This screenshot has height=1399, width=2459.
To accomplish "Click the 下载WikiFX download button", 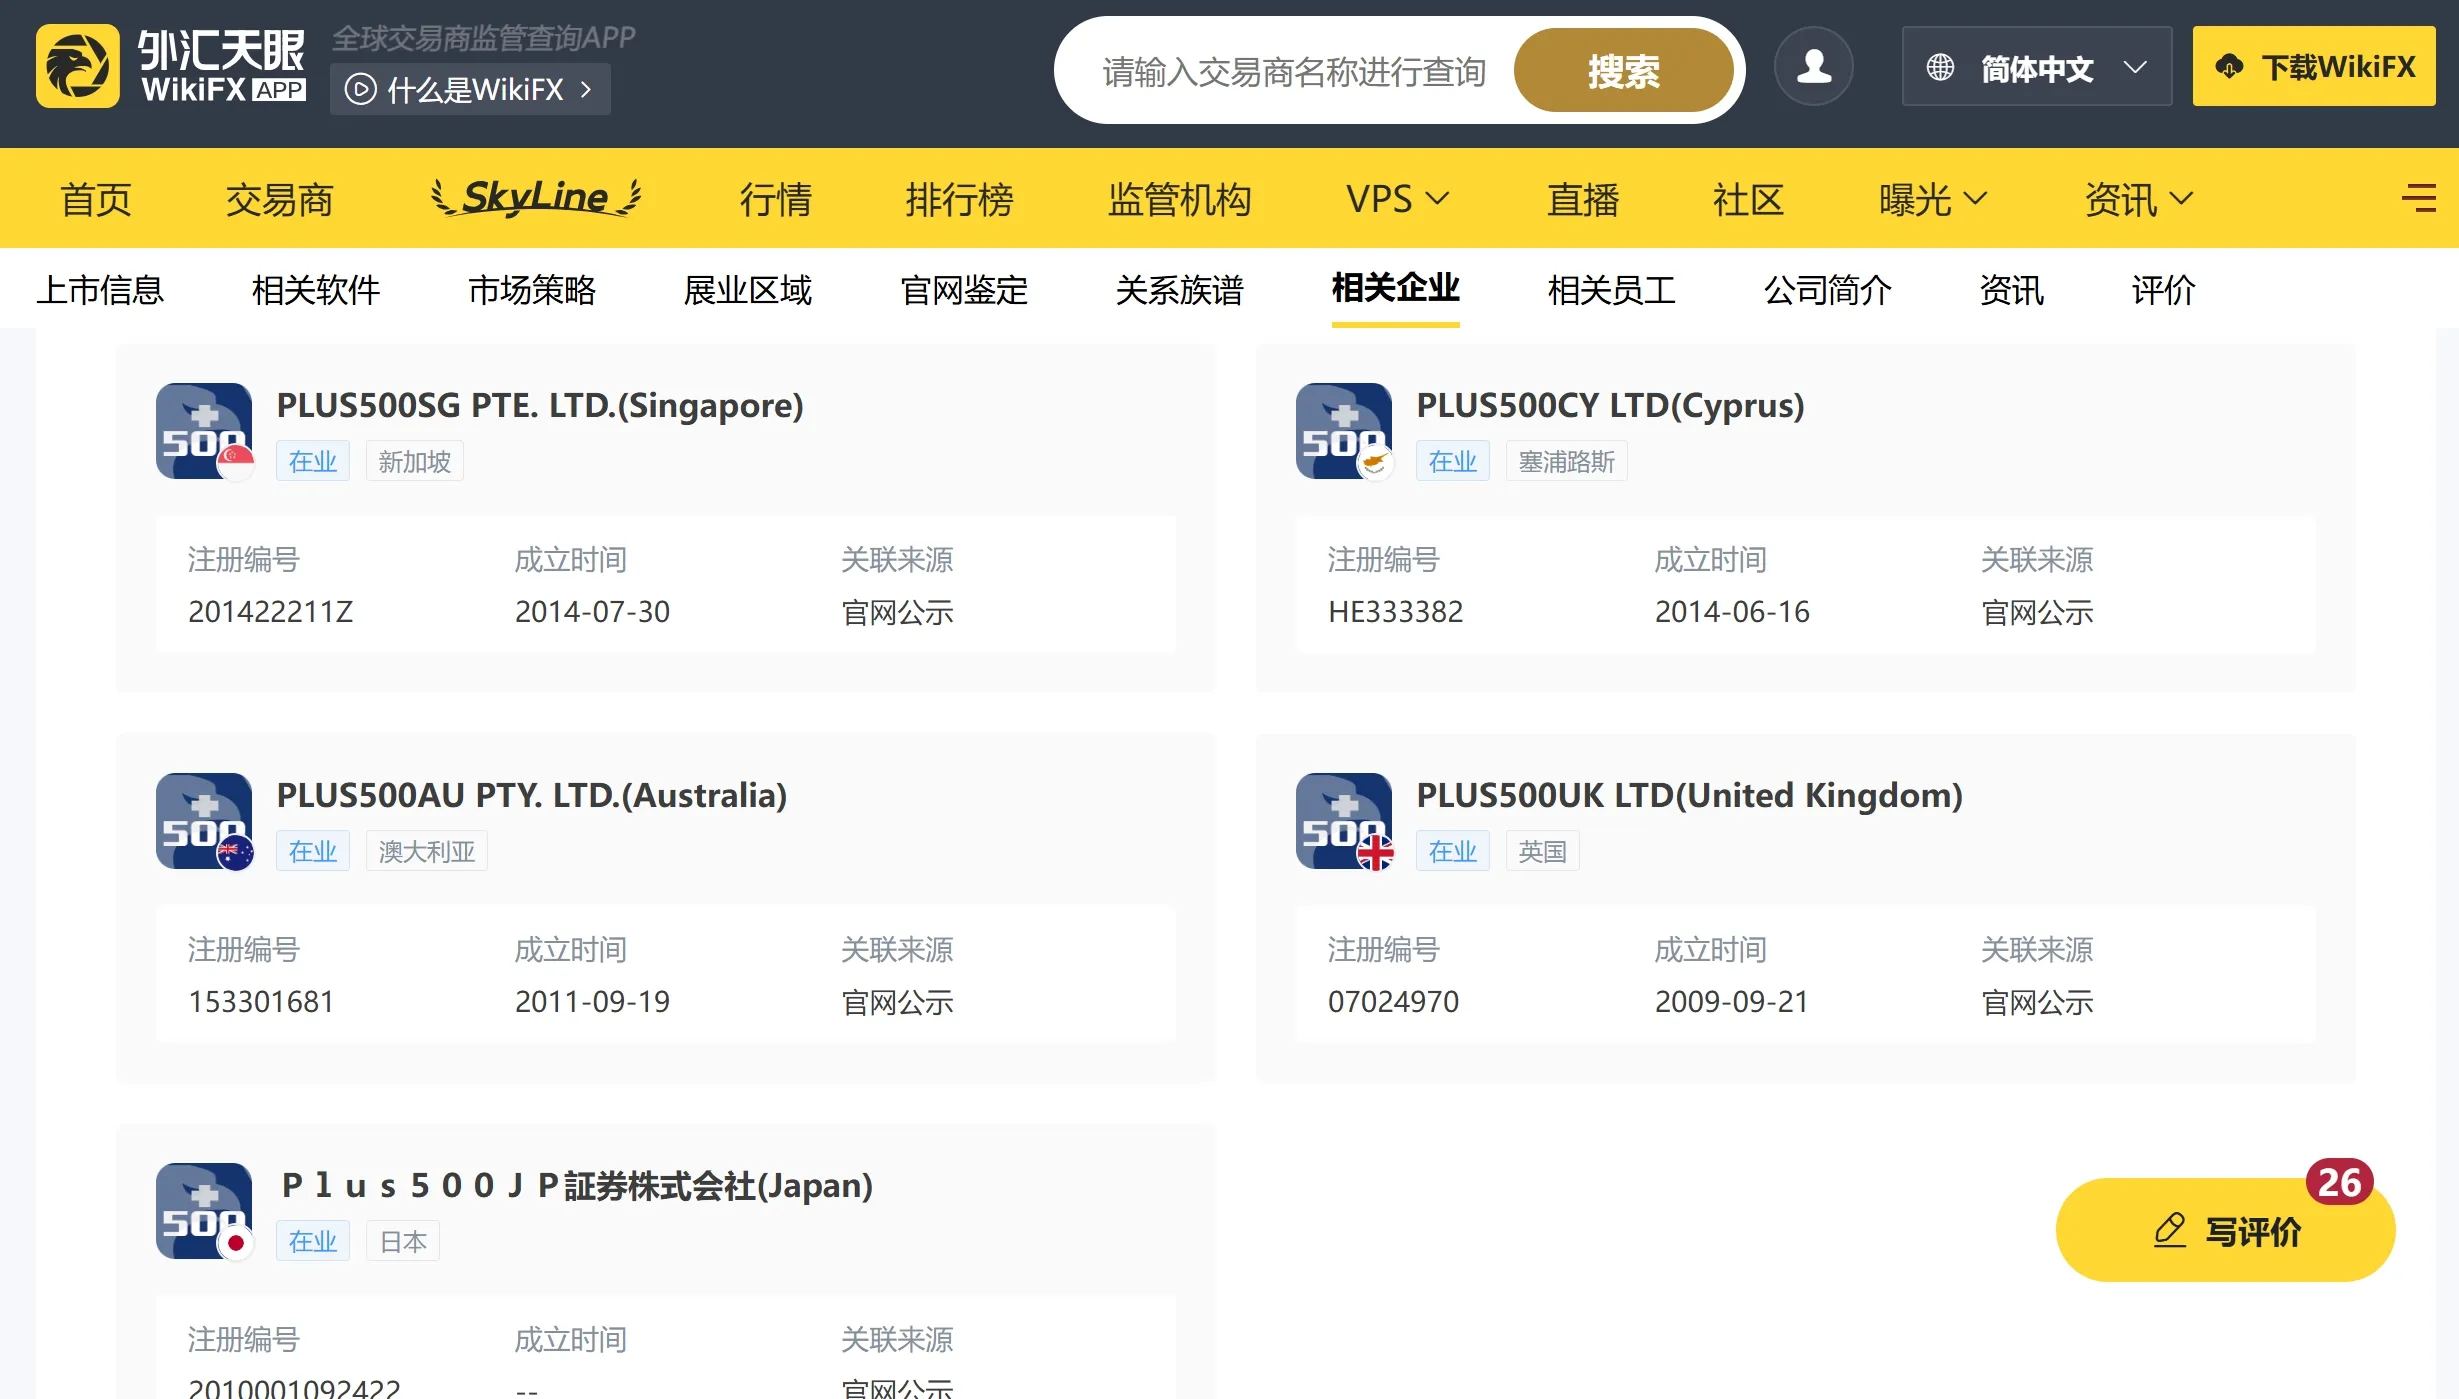I will point(2314,67).
